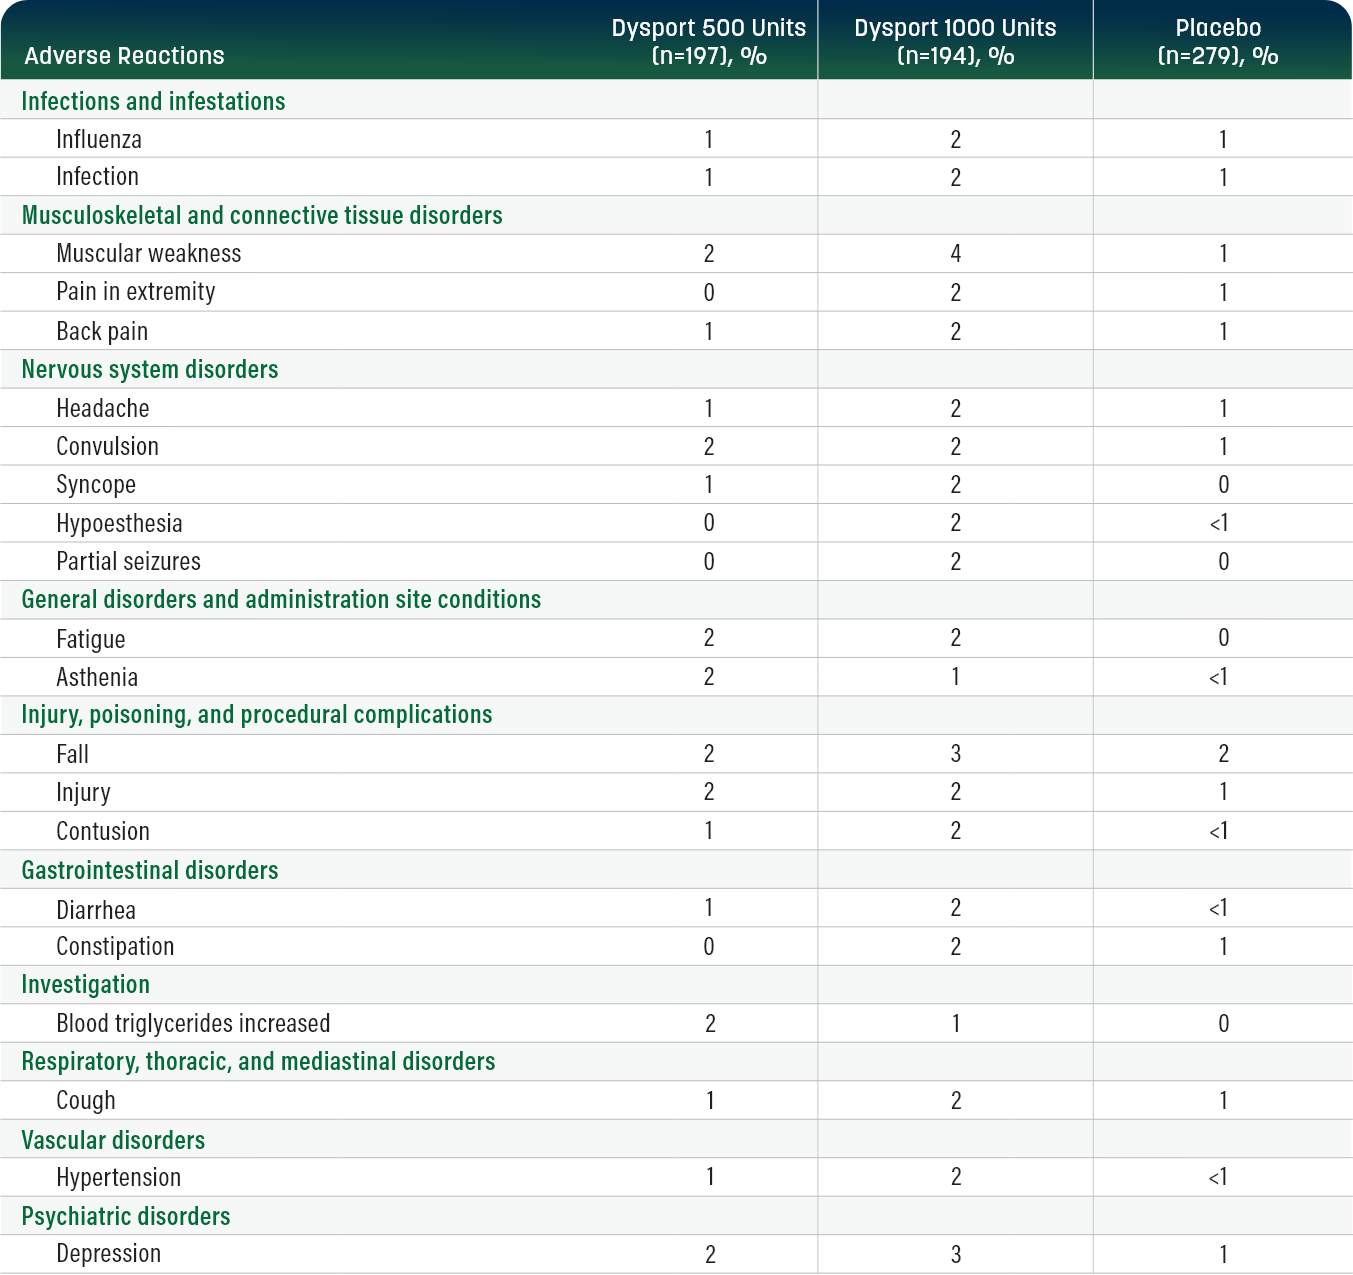Collapse the Nervous system disorders section
The image size is (1353, 1275).
pos(148,369)
